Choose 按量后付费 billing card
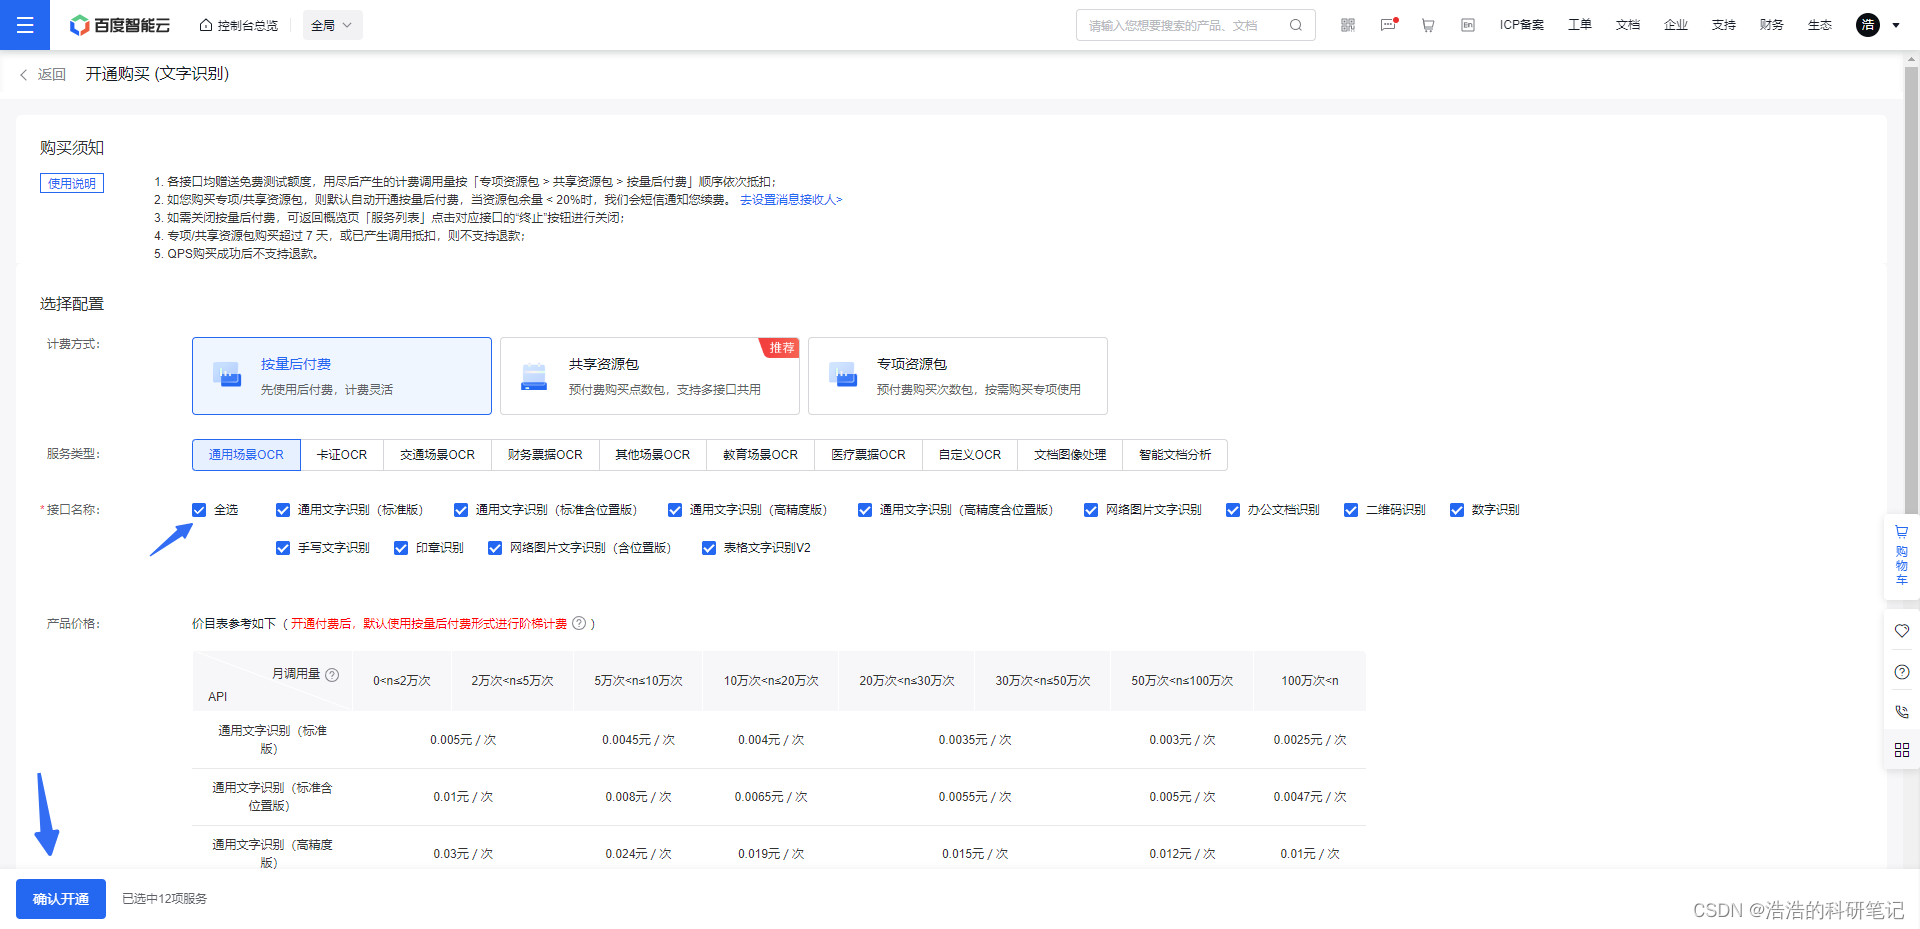The height and width of the screenshot is (929, 1920). (342, 376)
